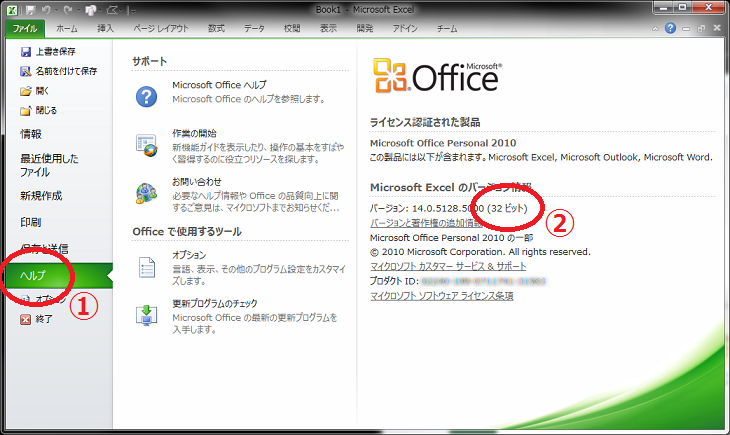Click 終了 to exit Excel
The height and width of the screenshot is (435, 730).
(x=36, y=319)
